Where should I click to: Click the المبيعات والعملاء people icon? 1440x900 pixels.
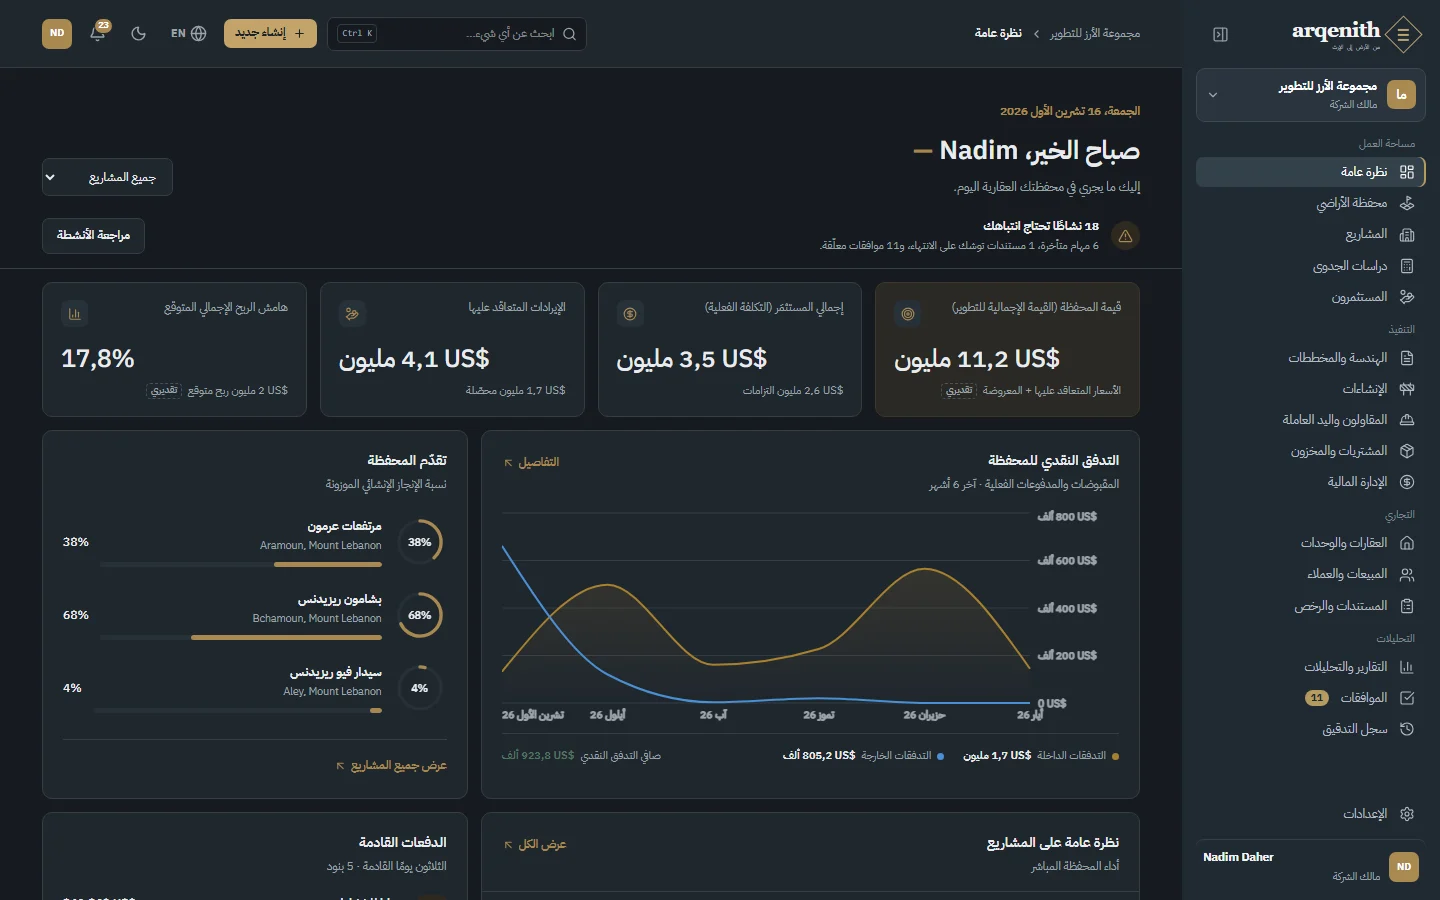point(1407,574)
